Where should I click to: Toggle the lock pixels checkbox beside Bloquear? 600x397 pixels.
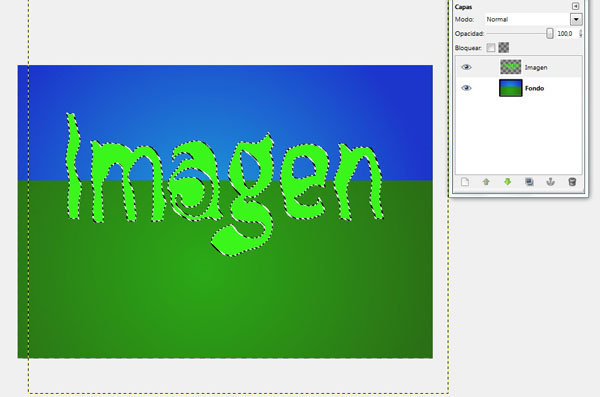(x=491, y=47)
